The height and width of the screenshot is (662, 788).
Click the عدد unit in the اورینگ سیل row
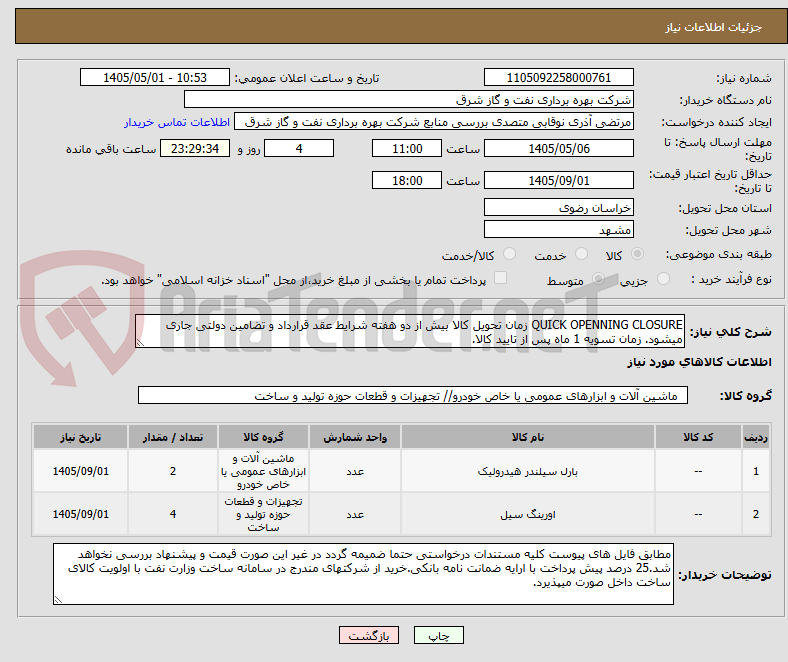coord(355,514)
